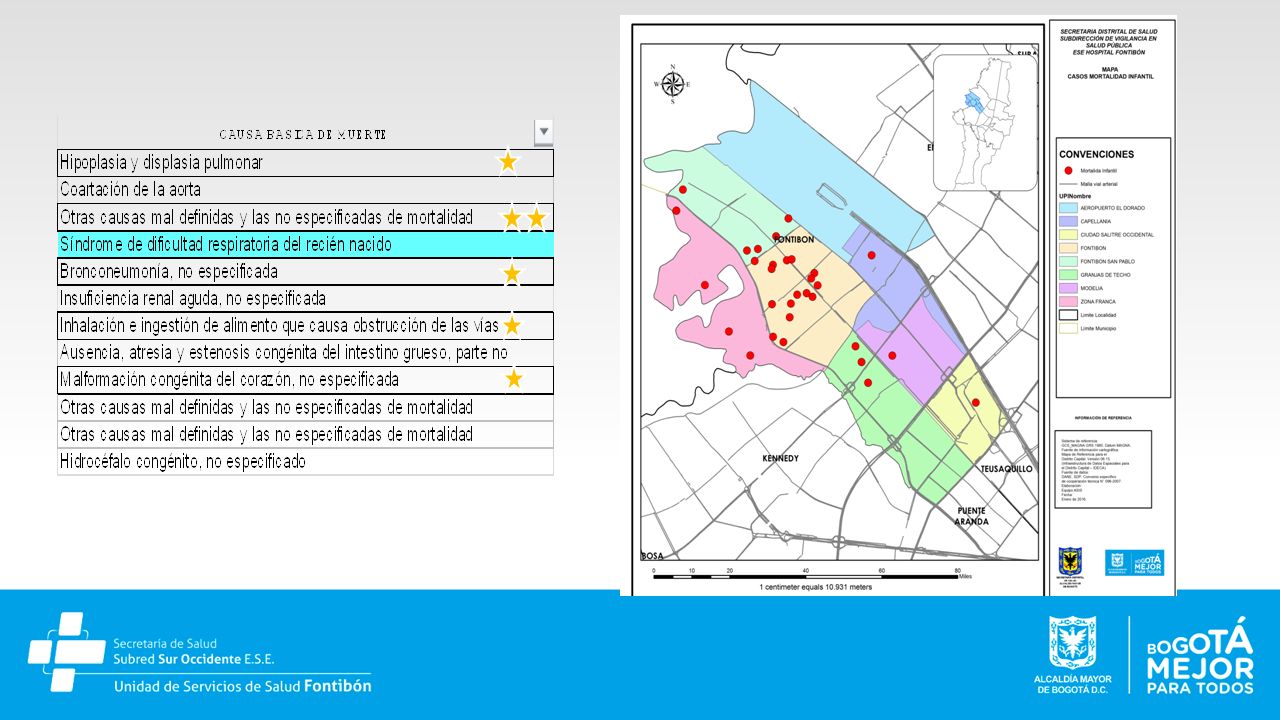Click 'Unidad de Servicios de Salud Fontibón' text
Viewport: 1280px width, 720px height.
click(243, 686)
